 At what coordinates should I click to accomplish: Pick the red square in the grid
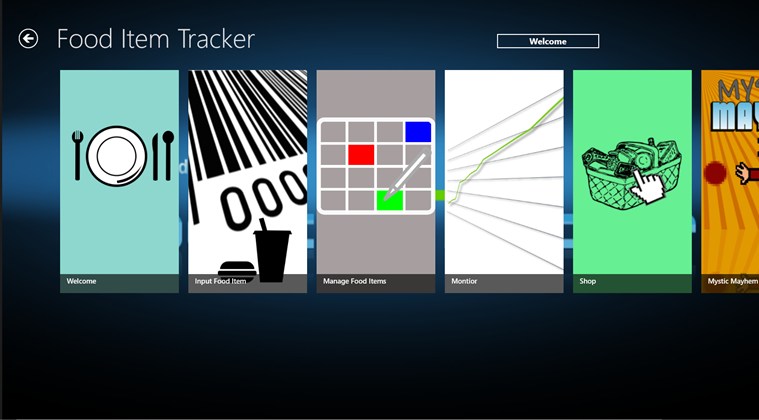point(361,155)
